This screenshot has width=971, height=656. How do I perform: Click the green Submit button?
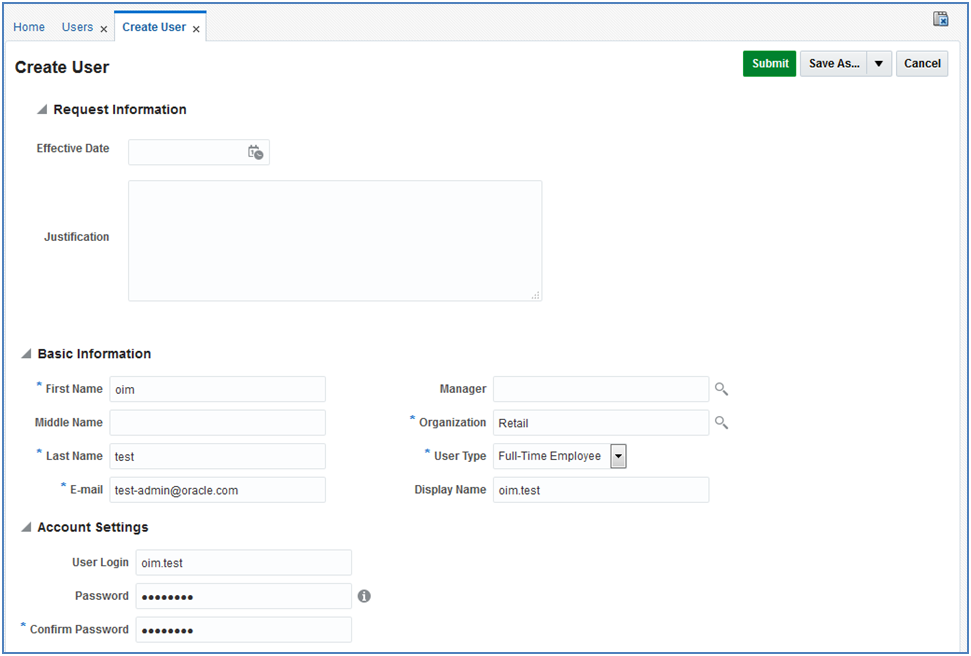[x=770, y=64]
